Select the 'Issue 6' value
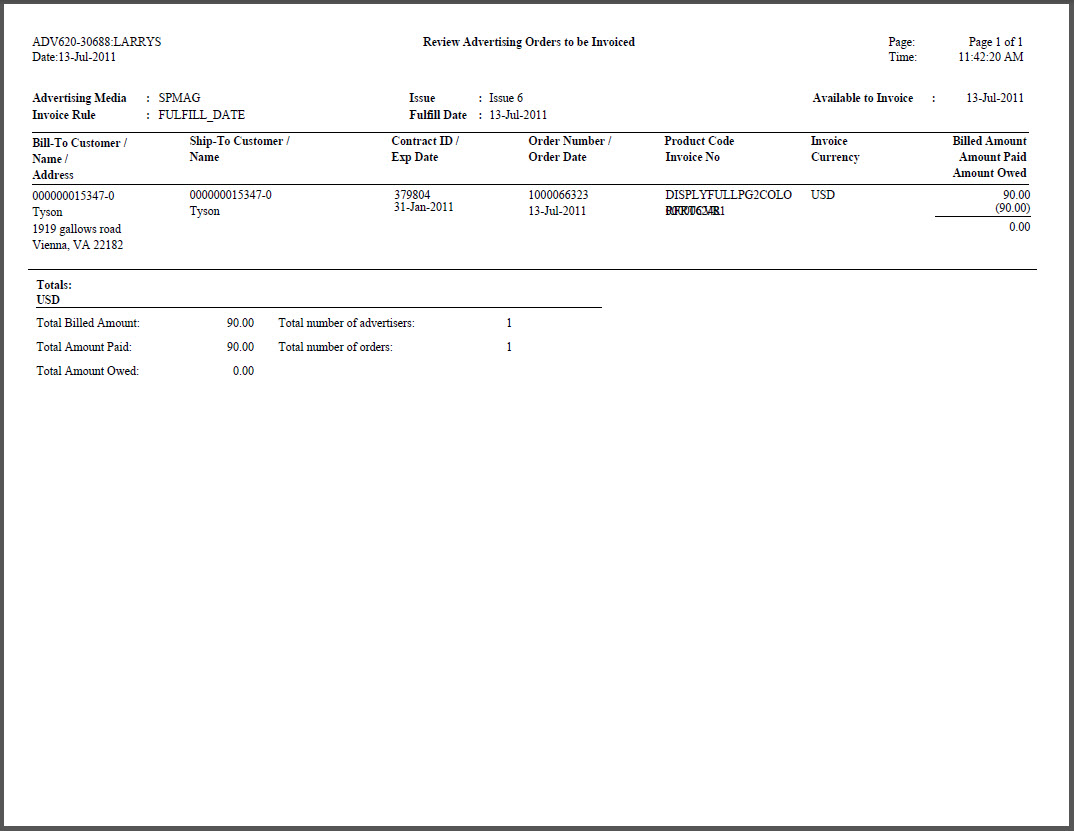 506,98
